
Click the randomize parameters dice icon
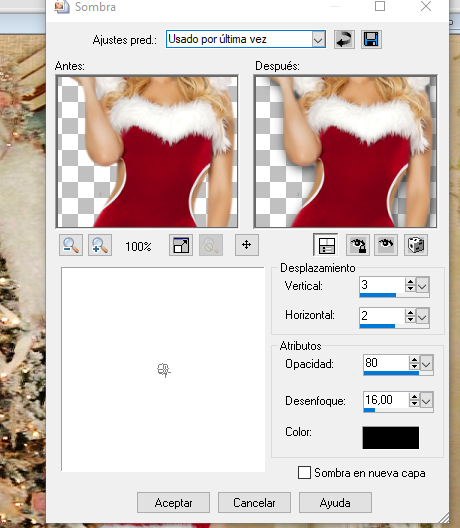[416, 245]
